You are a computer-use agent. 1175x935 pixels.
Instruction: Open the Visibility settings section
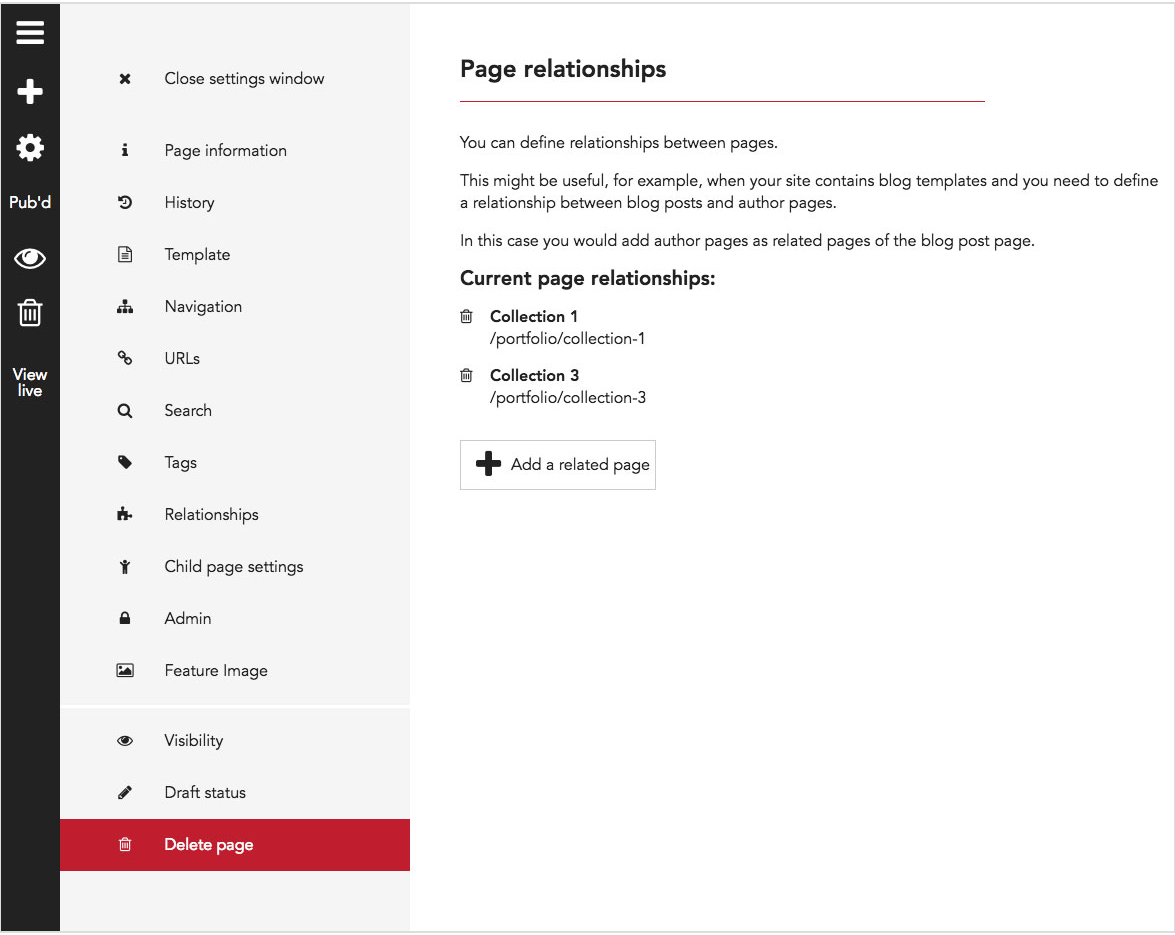tap(194, 741)
